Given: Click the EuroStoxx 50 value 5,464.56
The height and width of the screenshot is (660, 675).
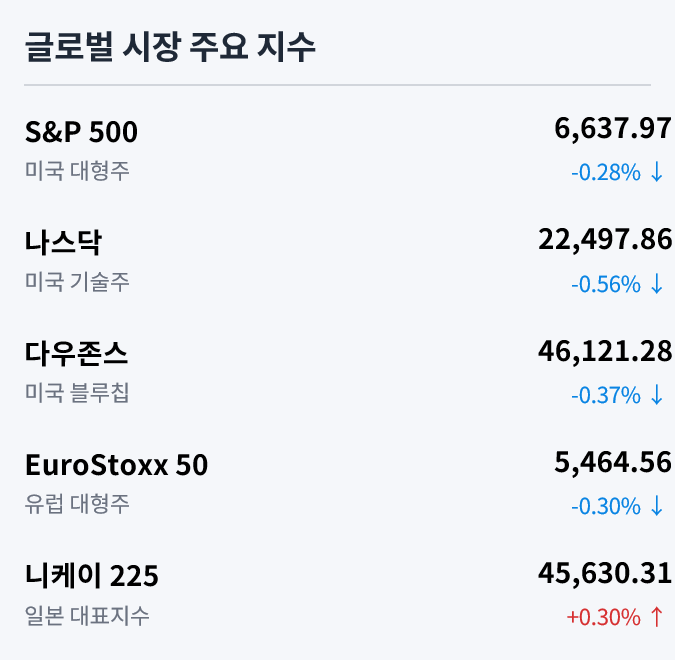Looking at the screenshot, I should [612, 462].
